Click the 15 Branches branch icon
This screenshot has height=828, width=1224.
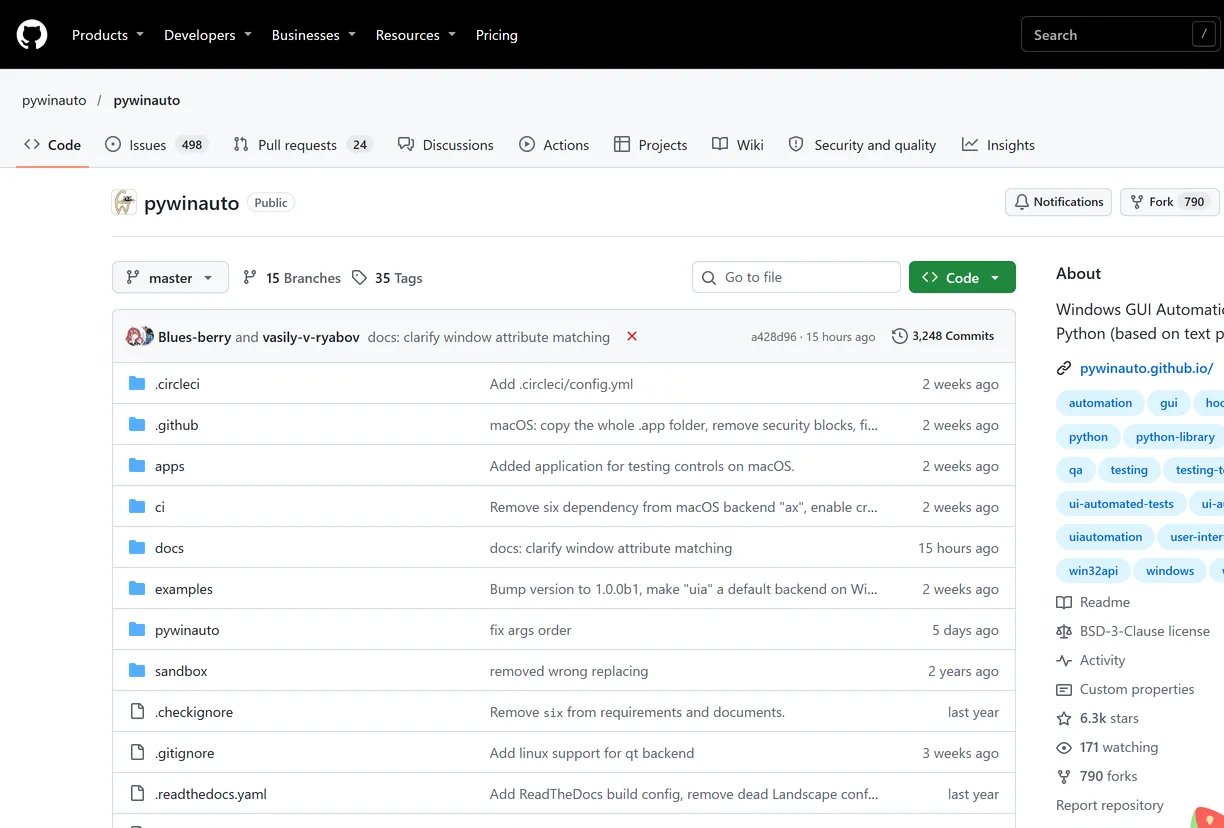(250, 278)
